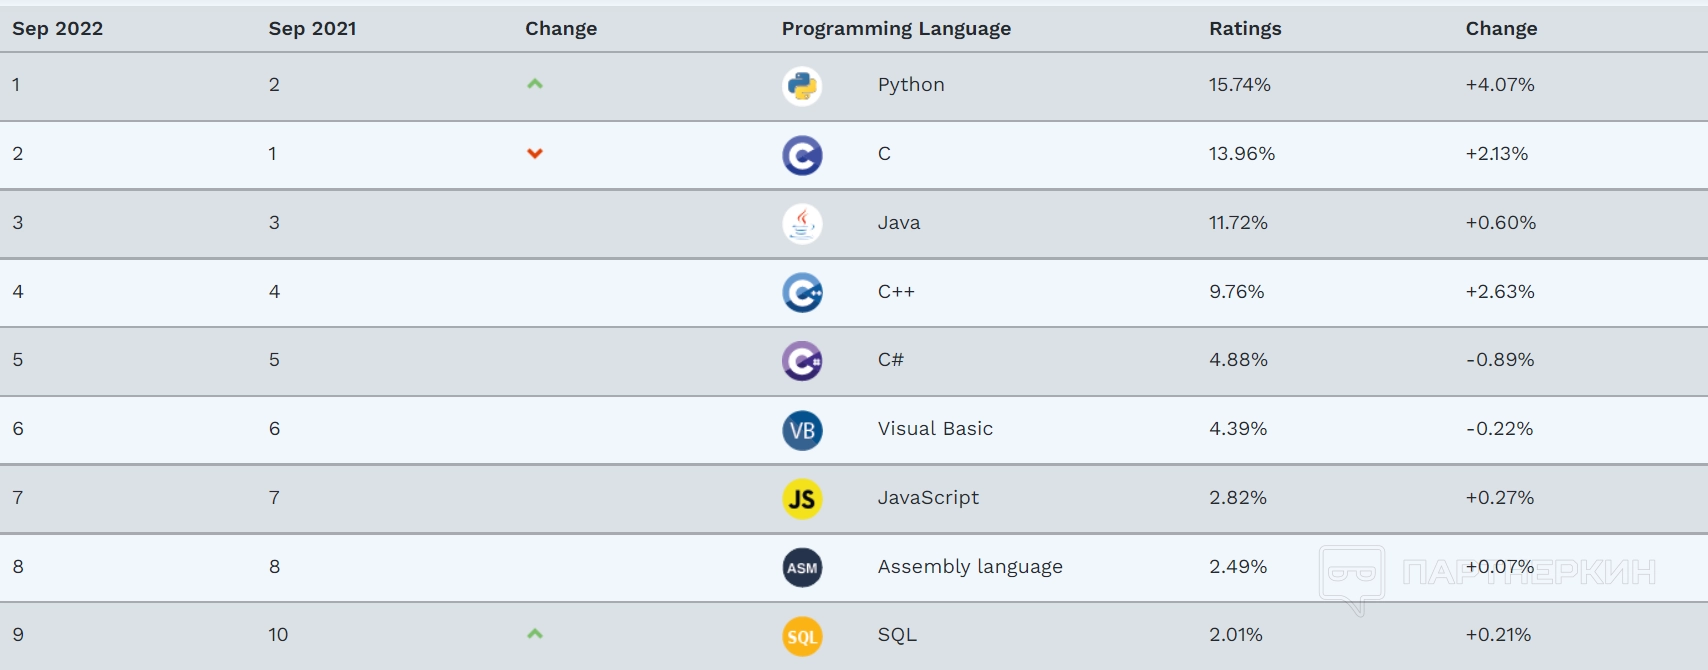Click the JavaScript language name
This screenshot has width=1708, height=670.
[928, 498]
